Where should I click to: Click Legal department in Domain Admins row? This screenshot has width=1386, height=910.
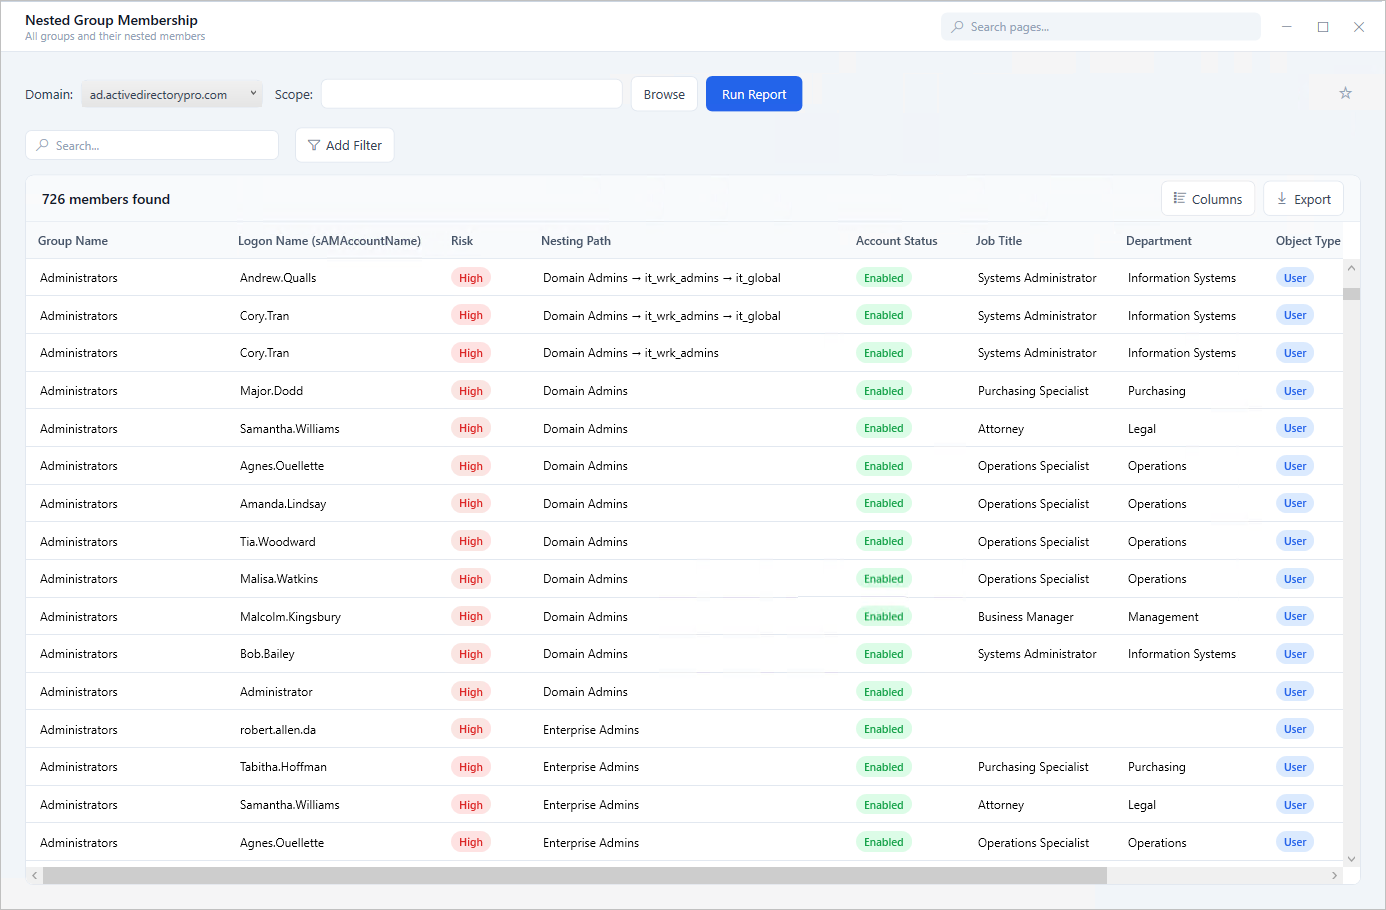[x=1142, y=429]
